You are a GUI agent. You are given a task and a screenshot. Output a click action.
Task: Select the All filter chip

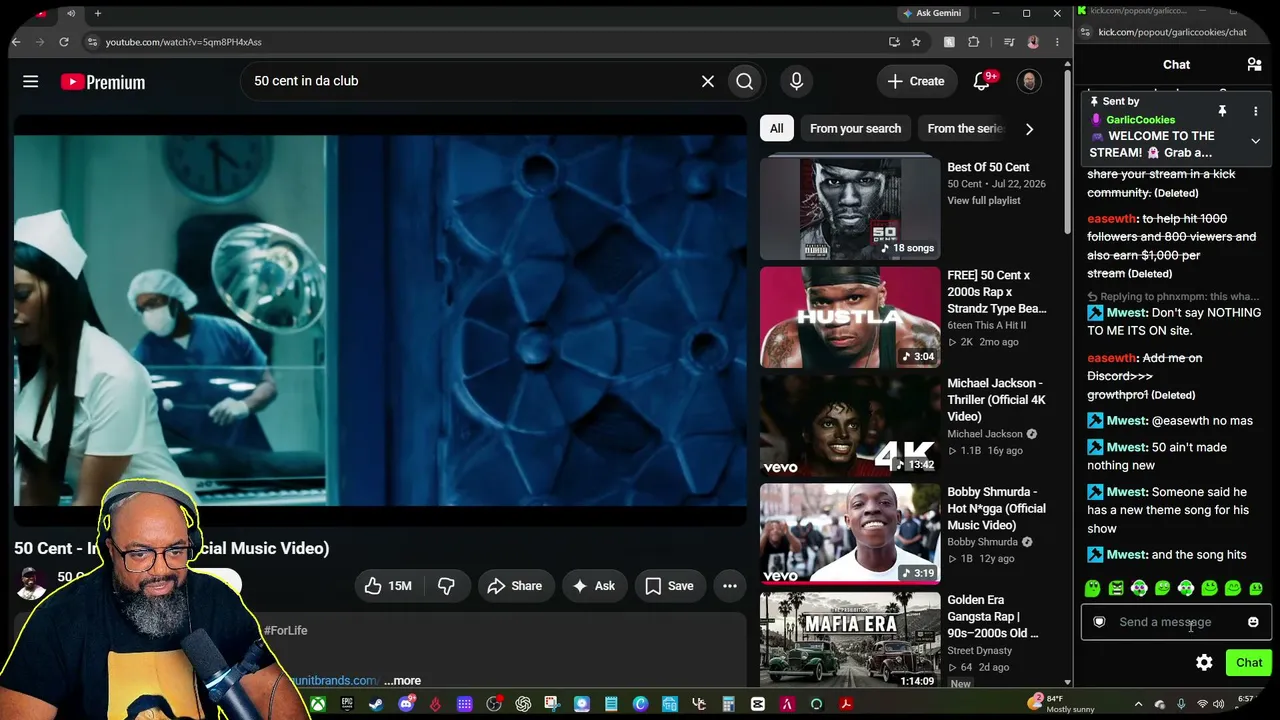(x=777, y=128)
